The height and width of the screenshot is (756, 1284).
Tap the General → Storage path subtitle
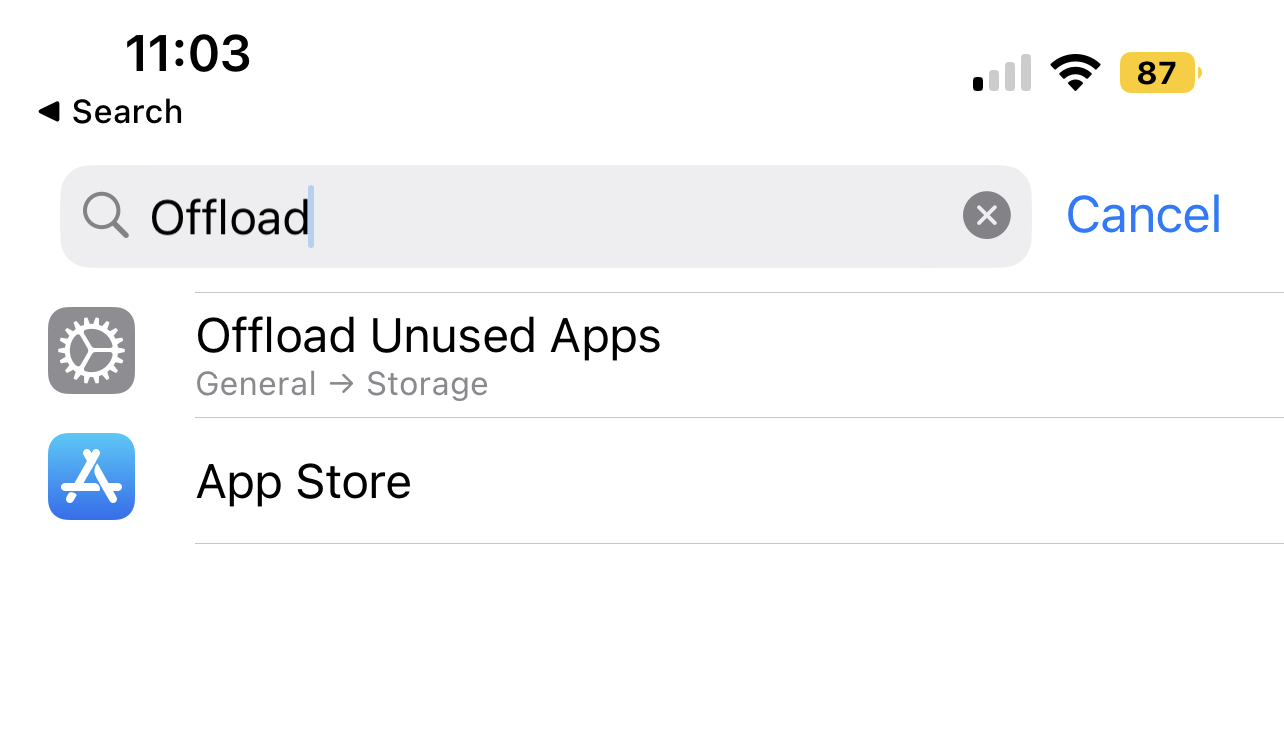342,384
